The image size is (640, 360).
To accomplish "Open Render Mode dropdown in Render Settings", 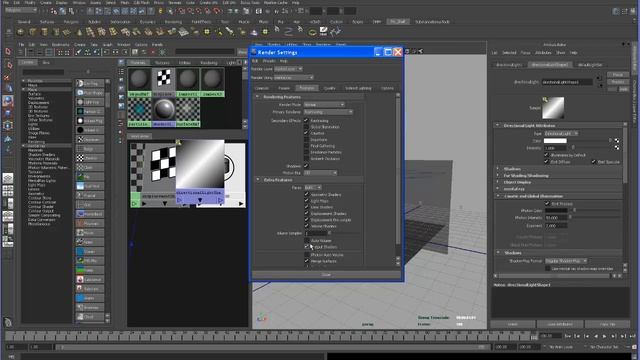I will pyautogui.click(x=324, y=105).
